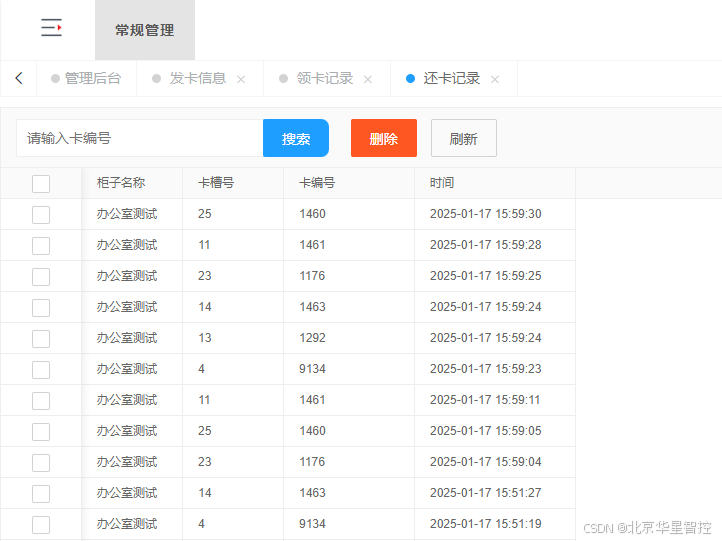
Task: Collapse the sidebar with the hamburger icon
Action: (x=51, y=28)
